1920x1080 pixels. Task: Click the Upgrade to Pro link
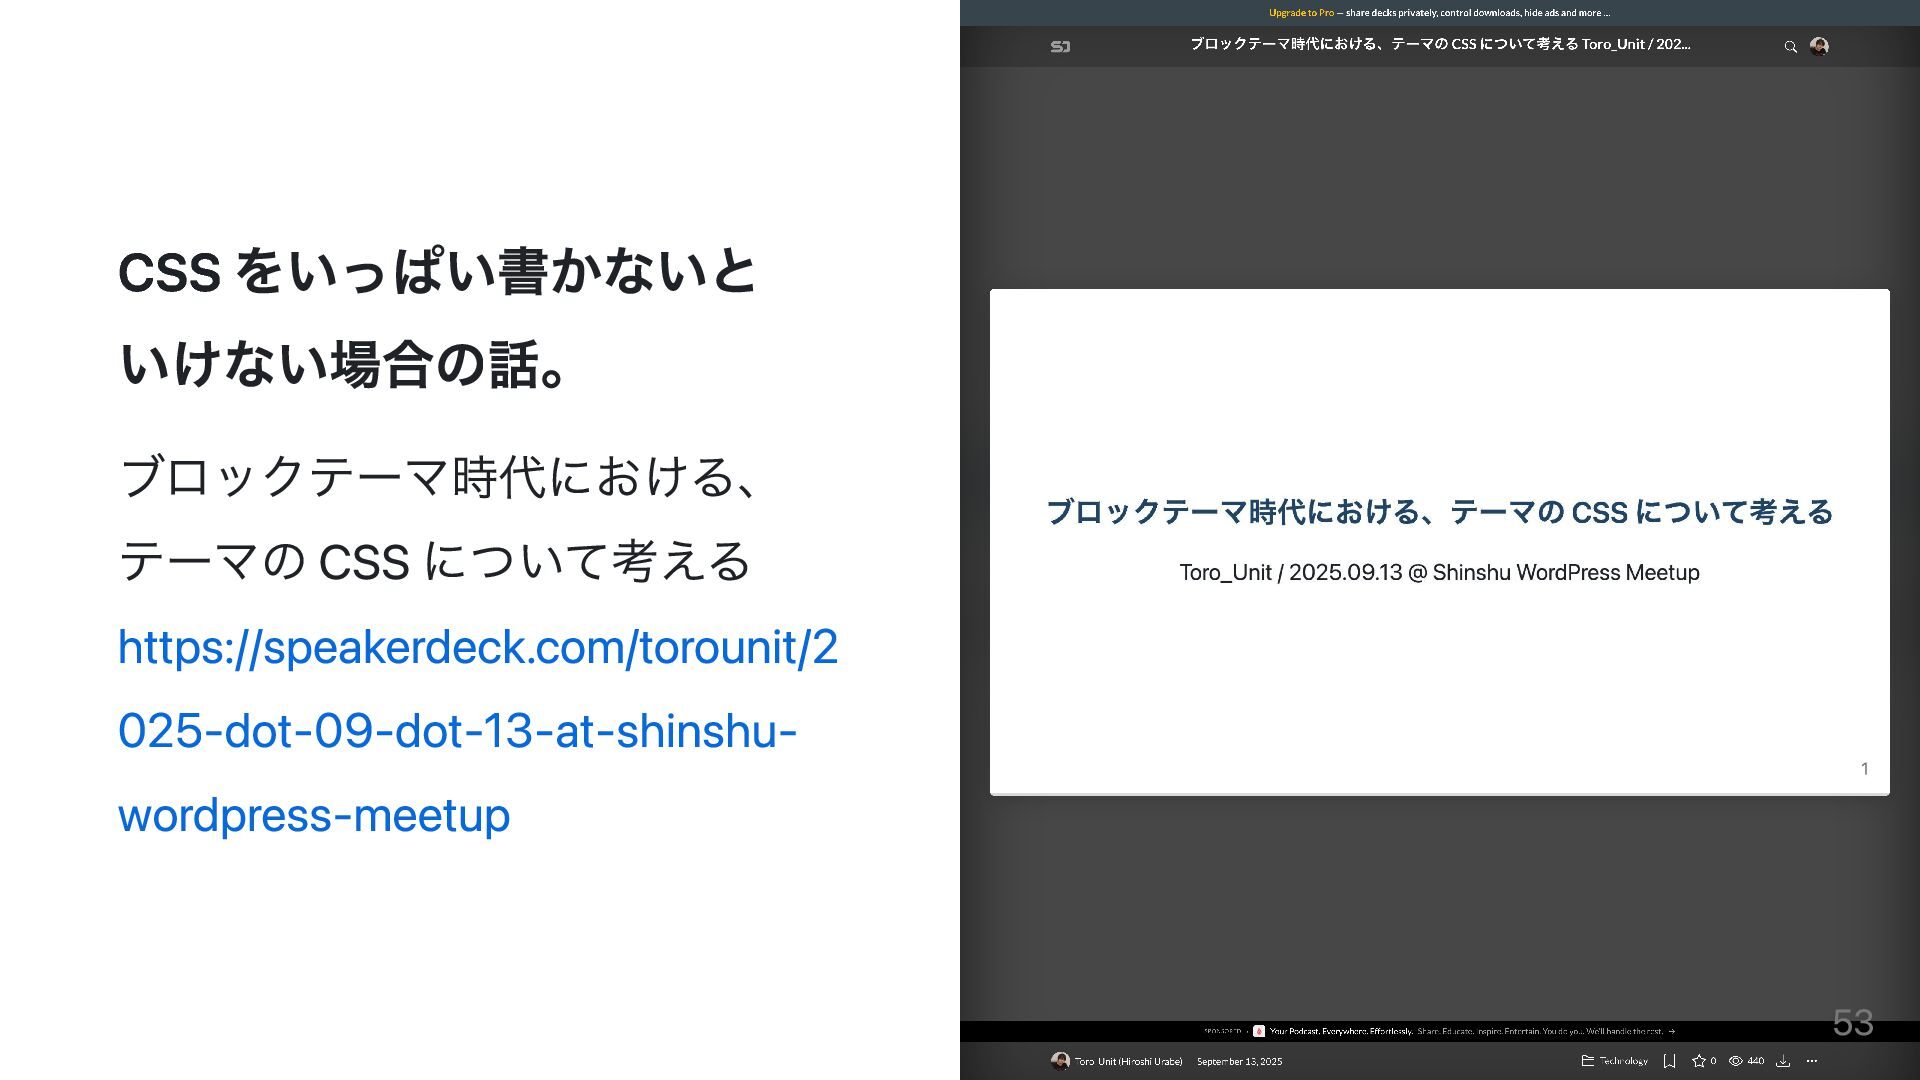[x=1301, y=13]
